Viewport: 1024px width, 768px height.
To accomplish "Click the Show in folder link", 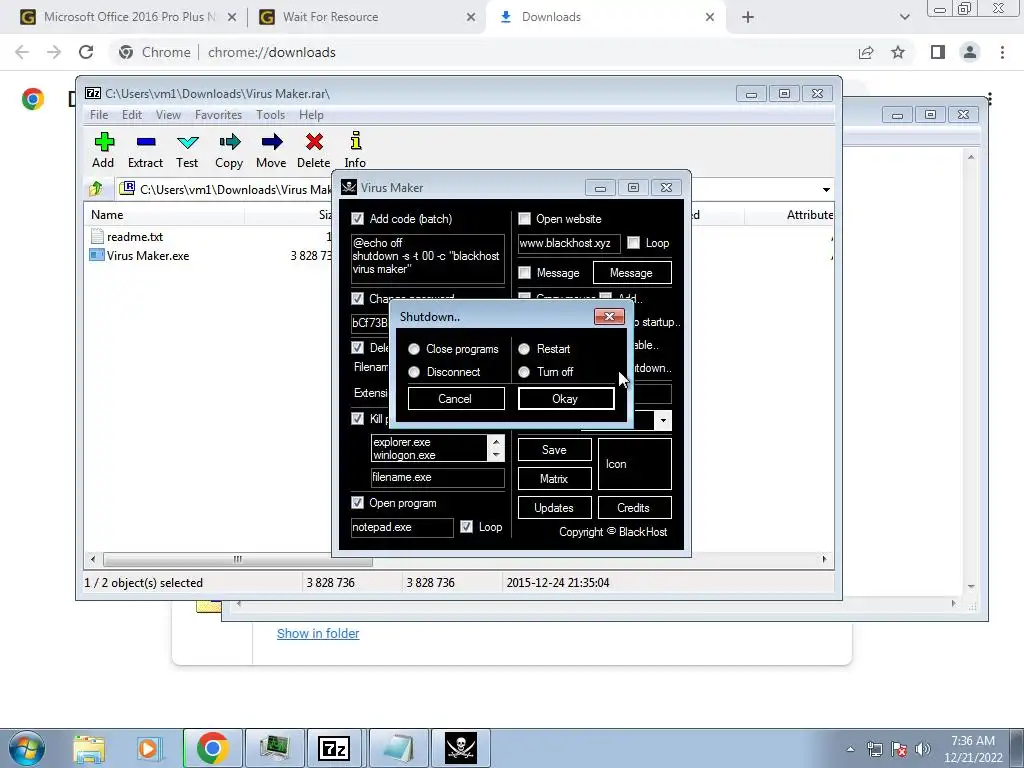I will (x=318, y=633).
